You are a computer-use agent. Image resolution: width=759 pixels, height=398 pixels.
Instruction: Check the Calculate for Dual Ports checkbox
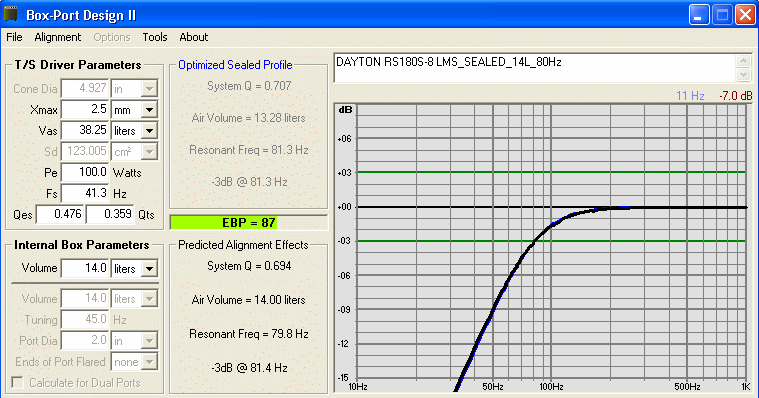point(17,383)
